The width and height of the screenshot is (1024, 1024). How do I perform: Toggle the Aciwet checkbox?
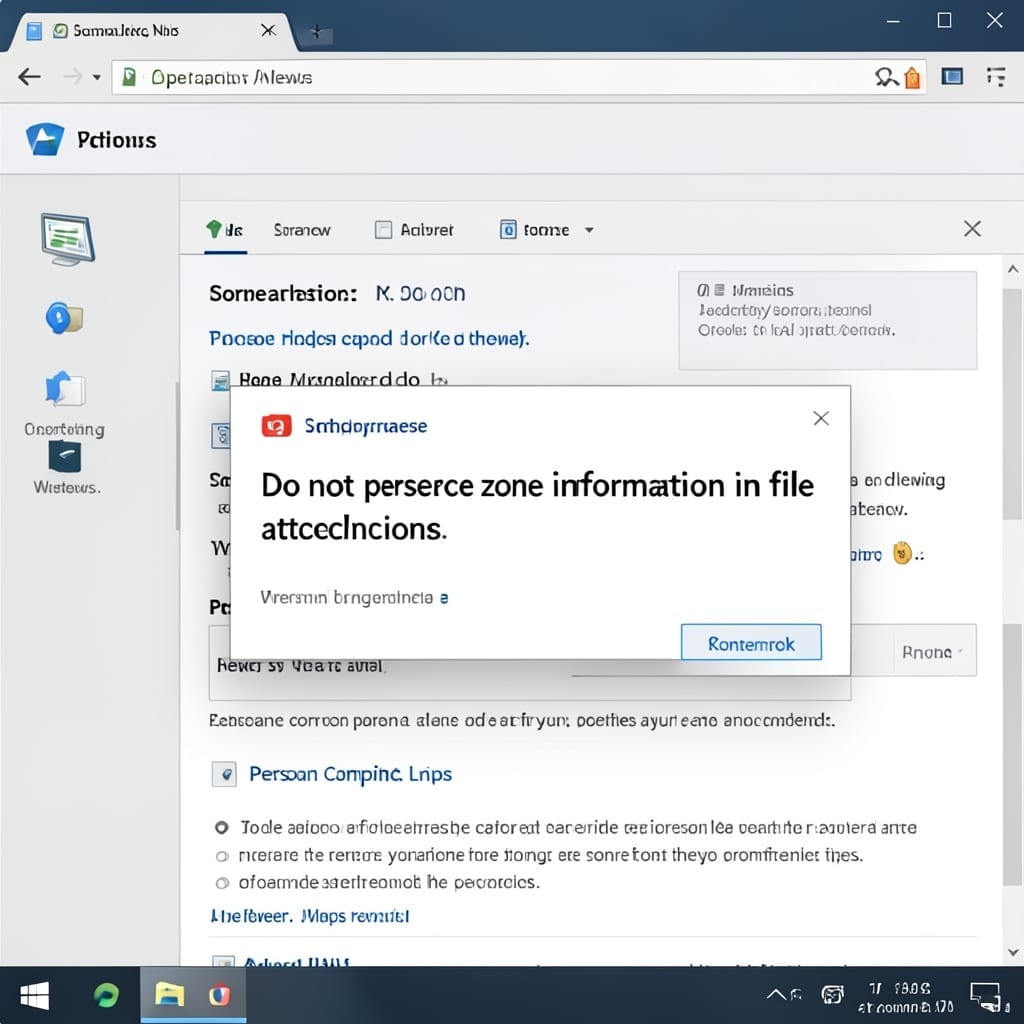coord(383,230)
